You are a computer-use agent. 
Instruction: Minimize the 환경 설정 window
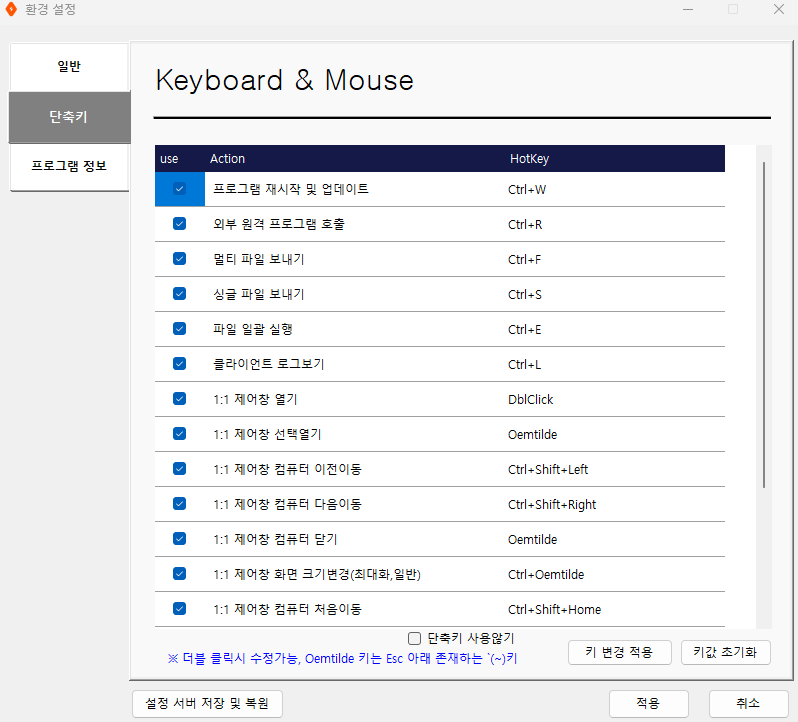[x=688, y=9]
